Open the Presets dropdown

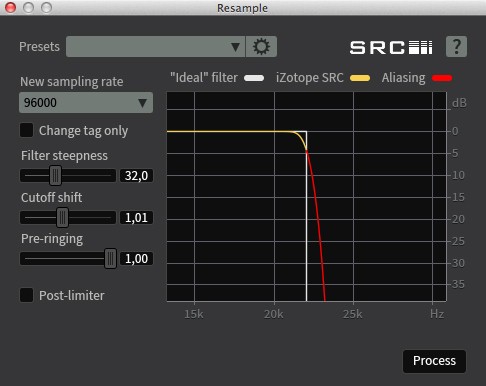pos(155,47)
